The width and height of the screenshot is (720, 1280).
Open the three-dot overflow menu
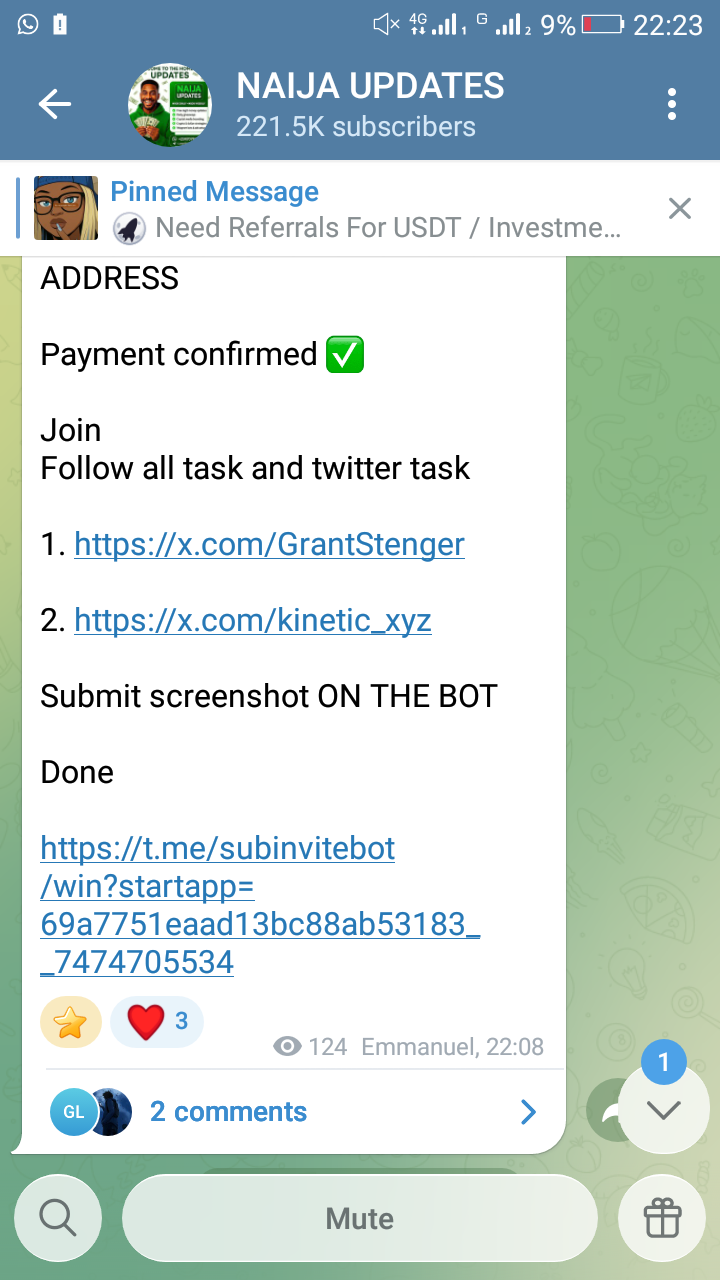click(x=672, y=104)
